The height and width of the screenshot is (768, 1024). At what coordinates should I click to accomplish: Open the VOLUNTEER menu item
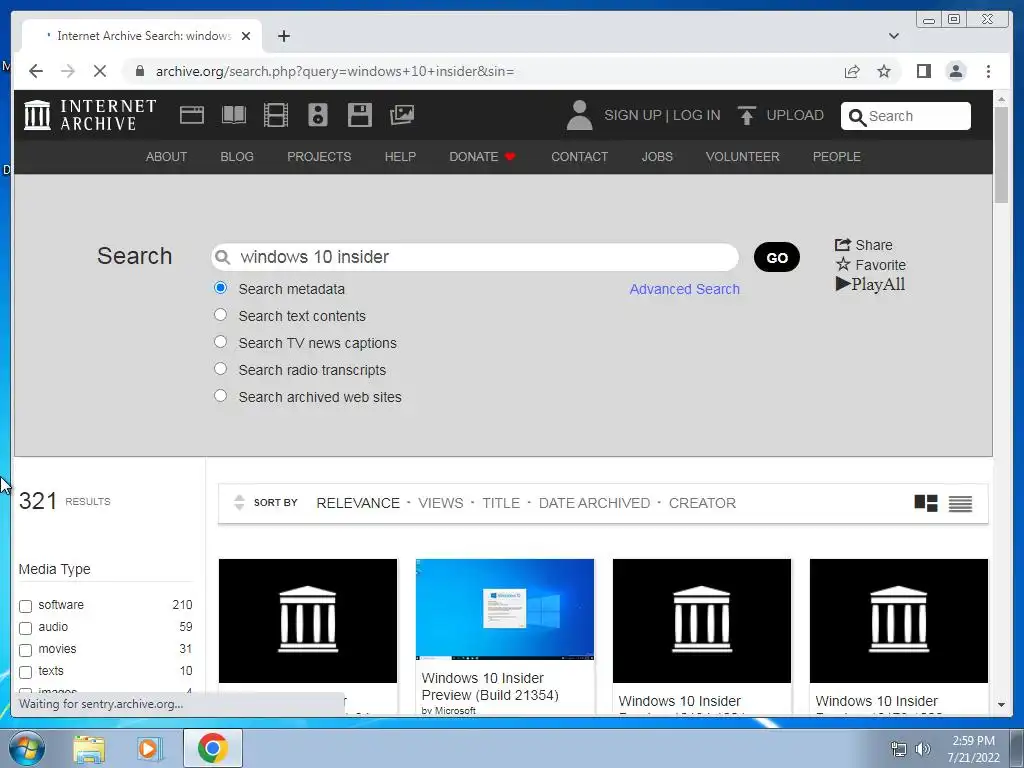tap(743, 157)
